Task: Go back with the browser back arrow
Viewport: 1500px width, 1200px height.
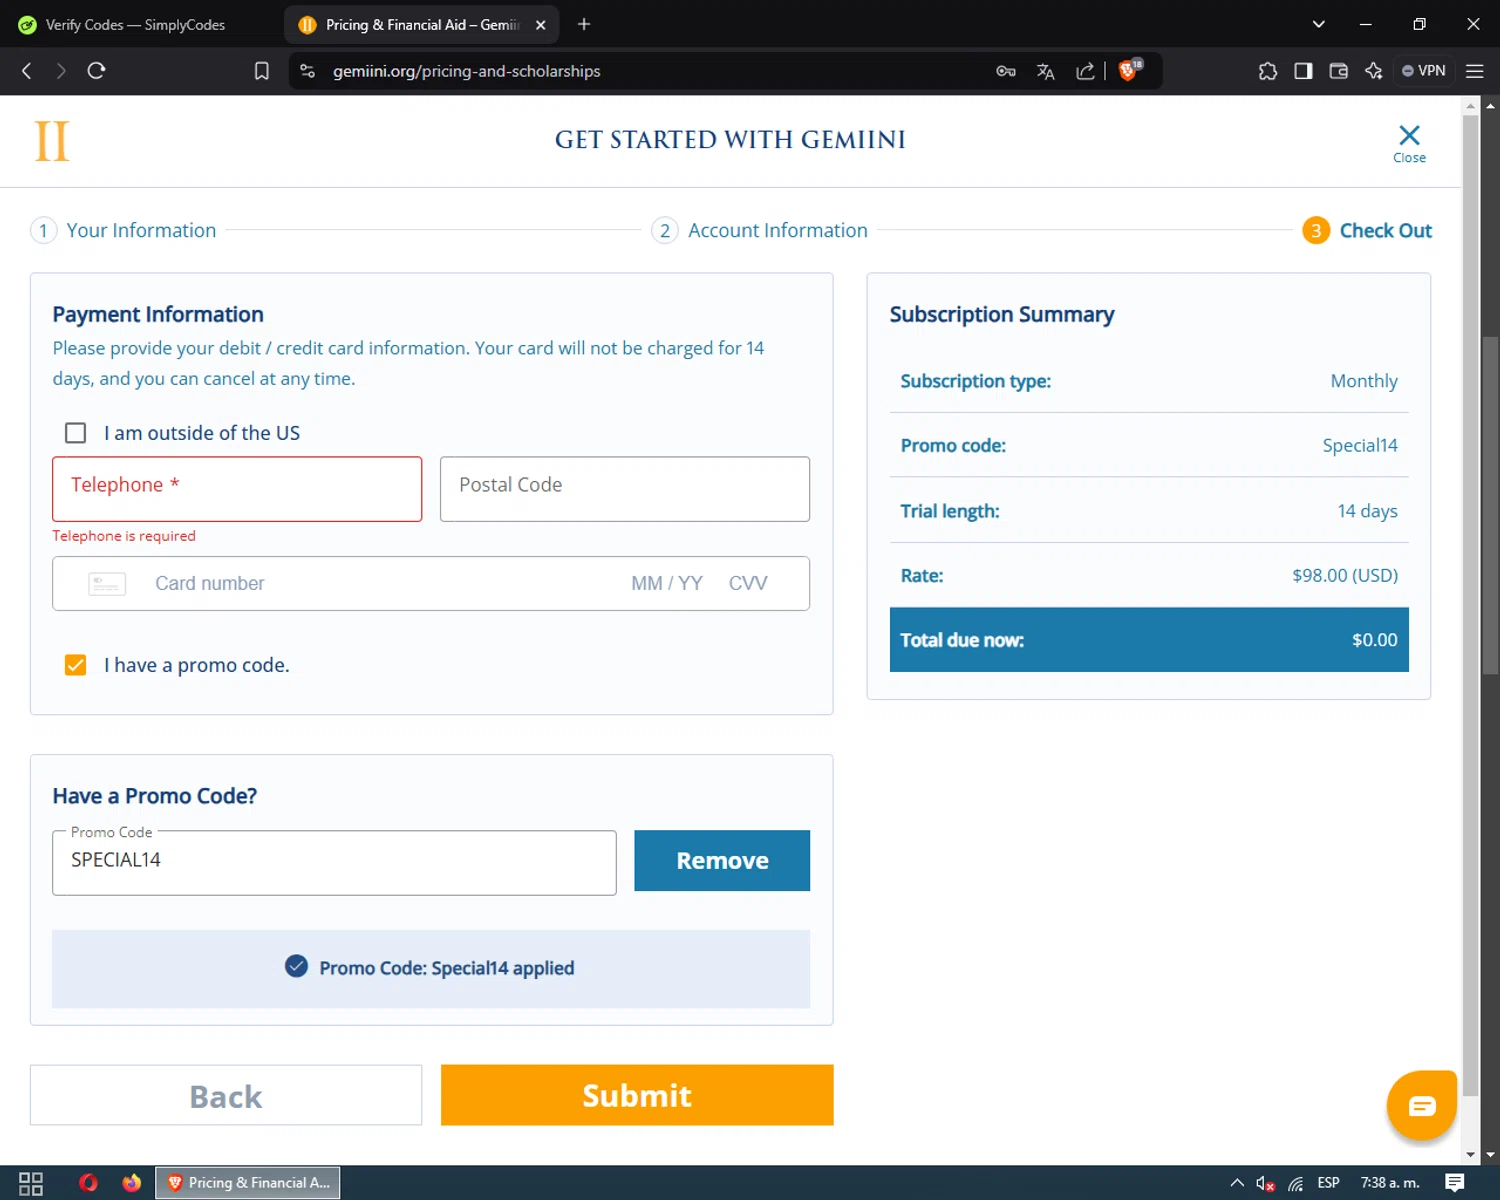Action: (x=27, y=71)
